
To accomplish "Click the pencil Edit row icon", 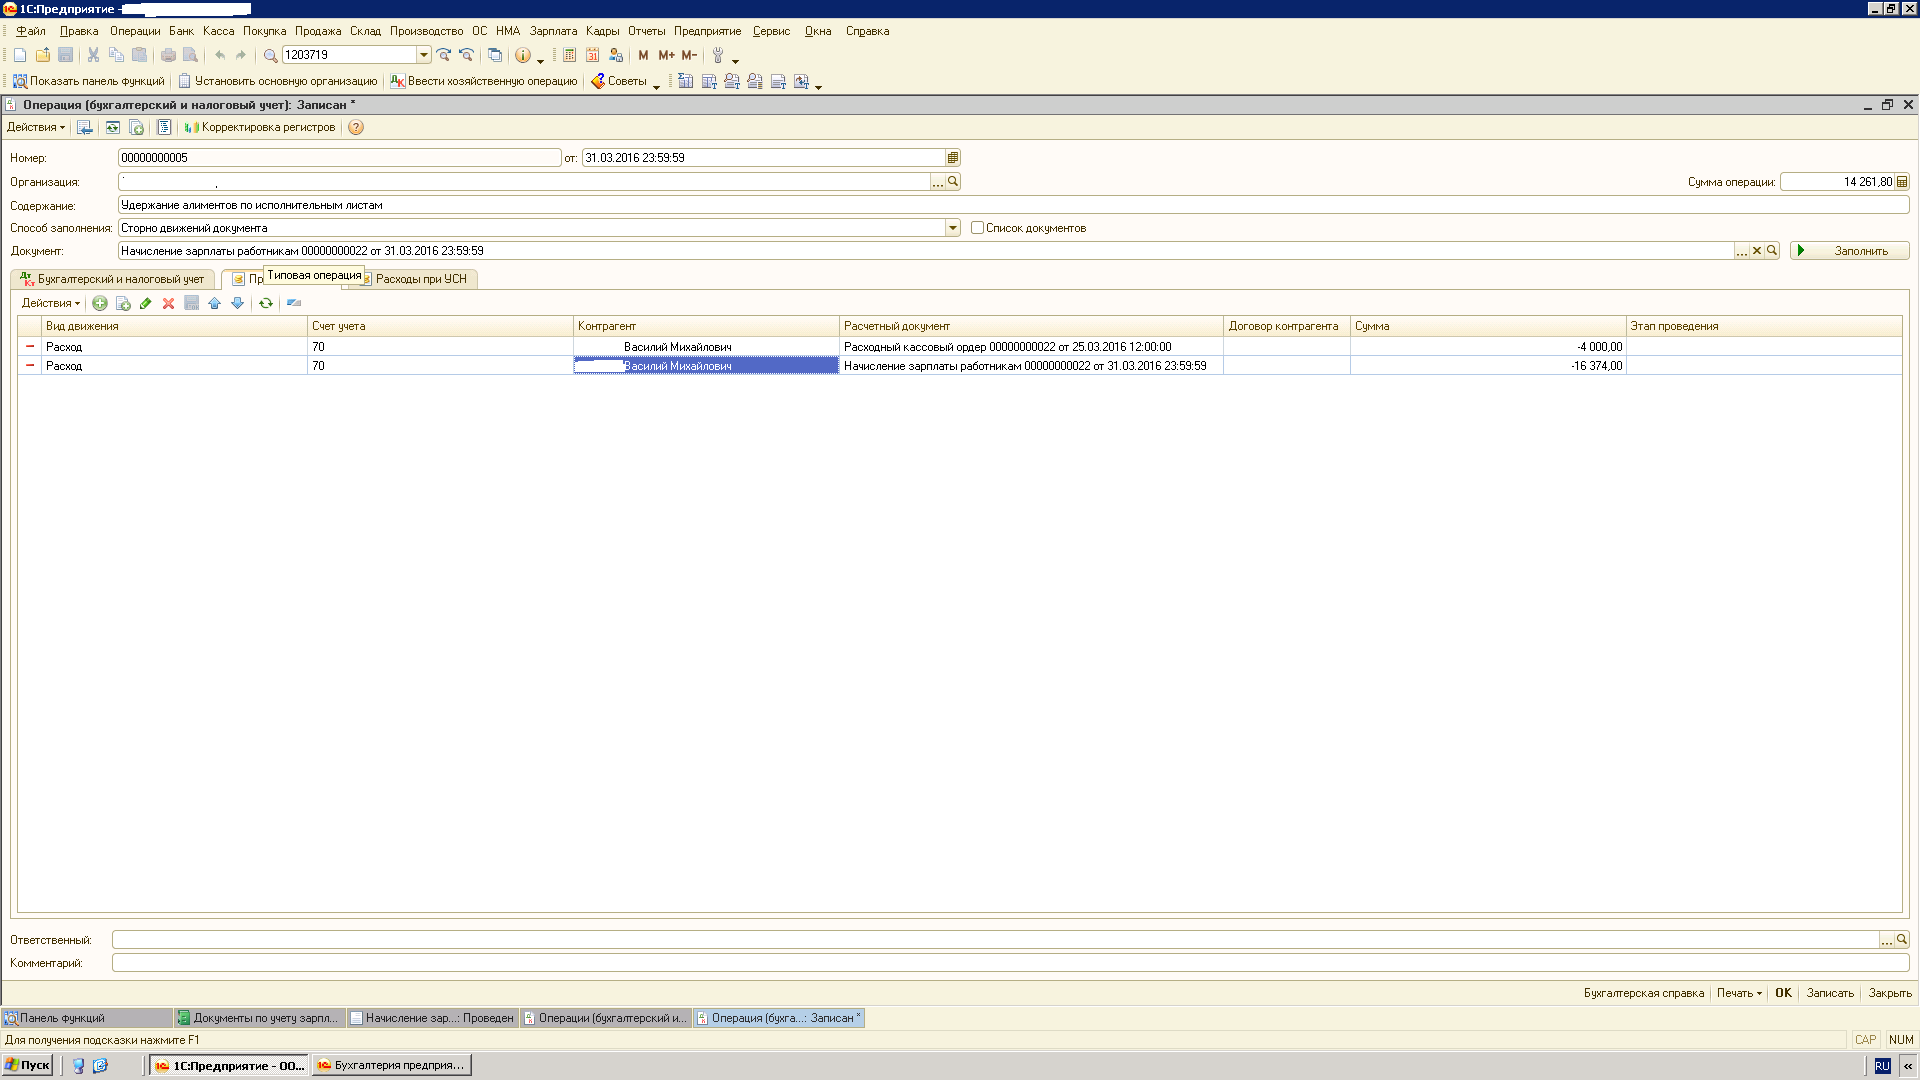I will (146, 303).
